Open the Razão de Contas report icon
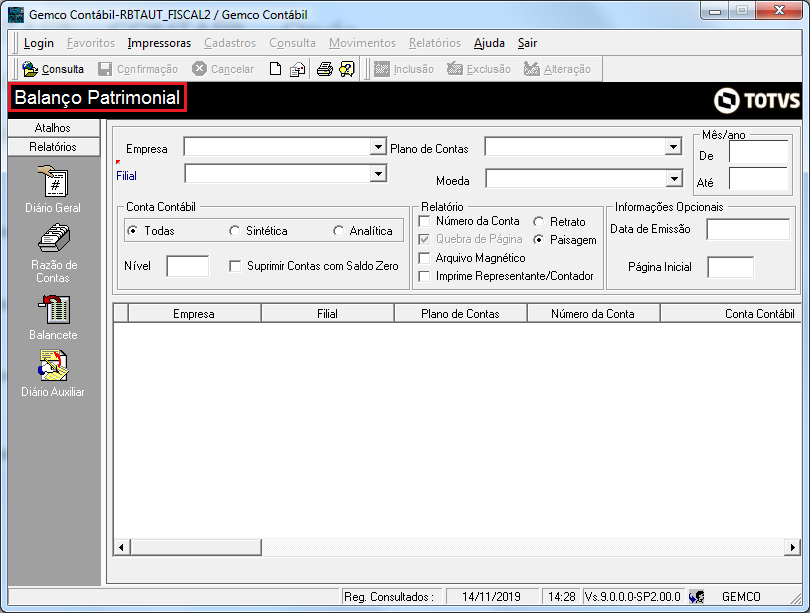This screenshot has width=810, height=613. 53,239
